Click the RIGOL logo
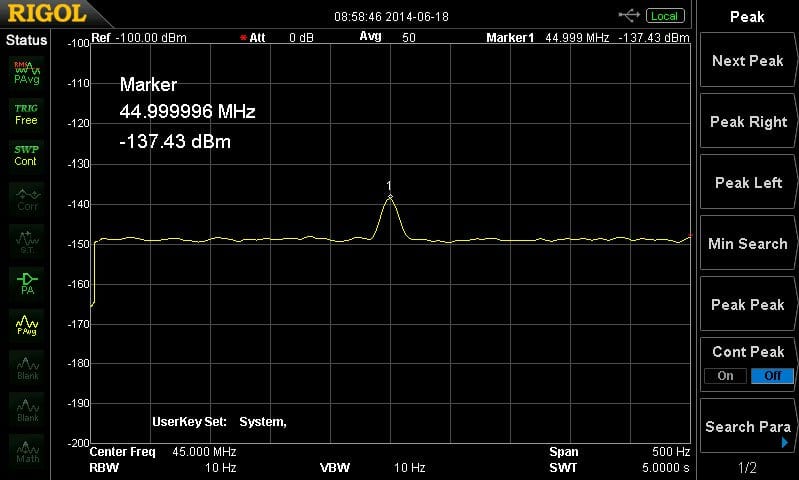The width and height of the screenshot is (799, 480). click(47, 14)
